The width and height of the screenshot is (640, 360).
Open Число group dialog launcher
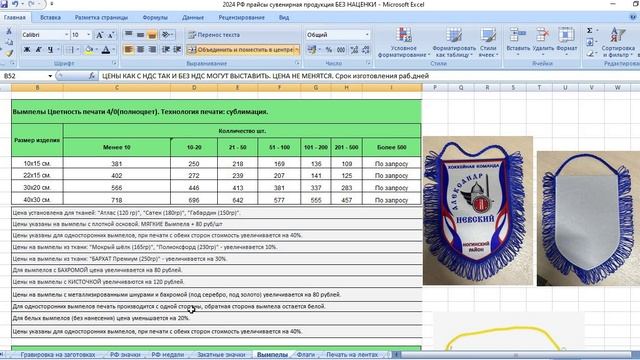[x=368, y=63]
